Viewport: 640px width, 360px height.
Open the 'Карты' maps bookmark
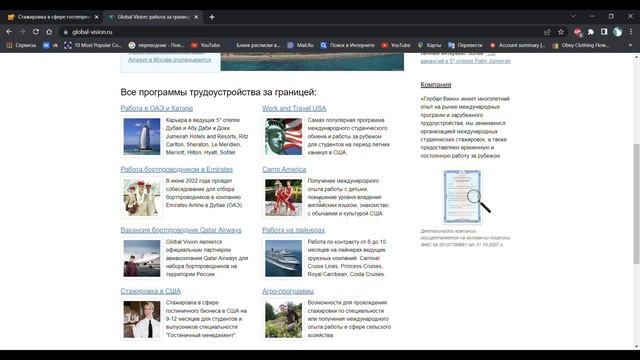click(429, 45)
